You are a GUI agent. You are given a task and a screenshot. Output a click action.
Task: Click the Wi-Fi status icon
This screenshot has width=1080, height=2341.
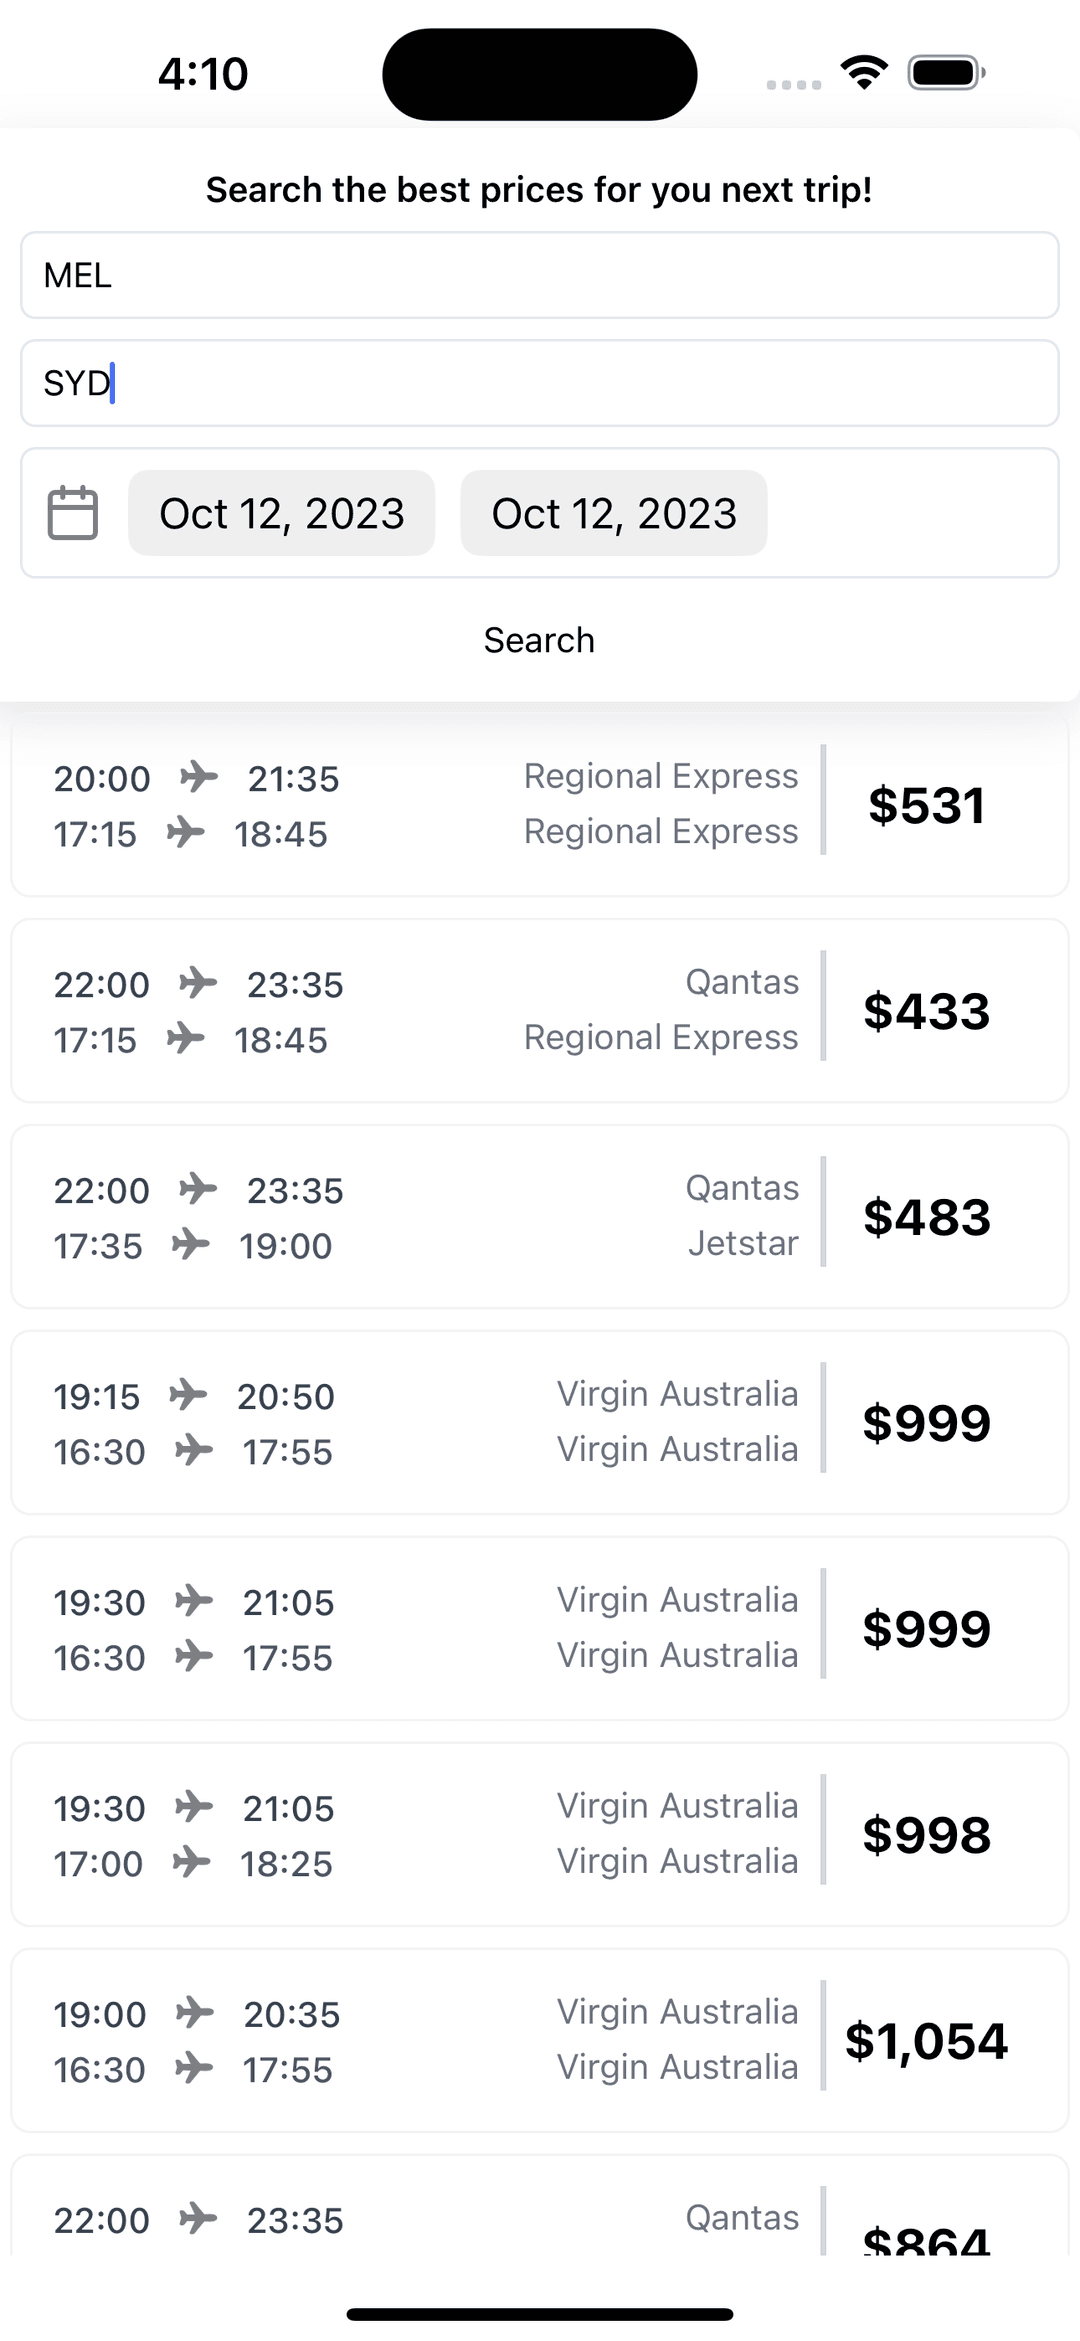click(x=864, y=72)
